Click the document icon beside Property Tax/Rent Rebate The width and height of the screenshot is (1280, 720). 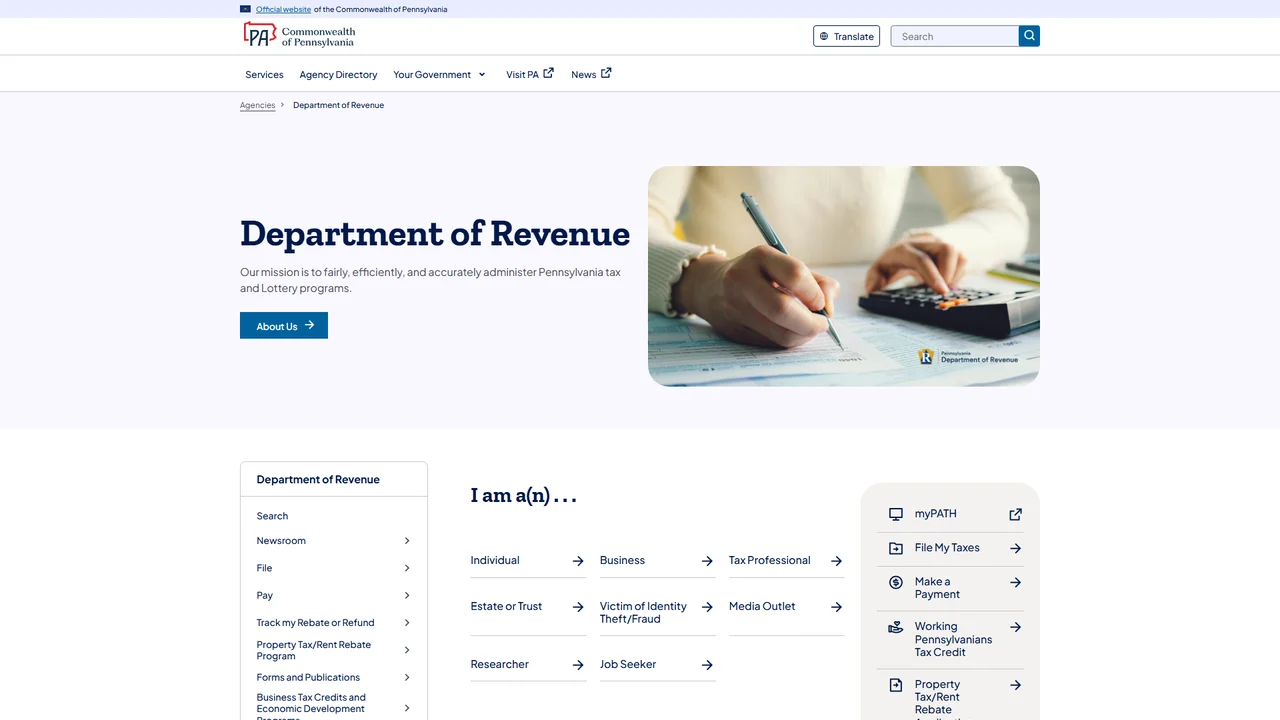tap(896, 685)
